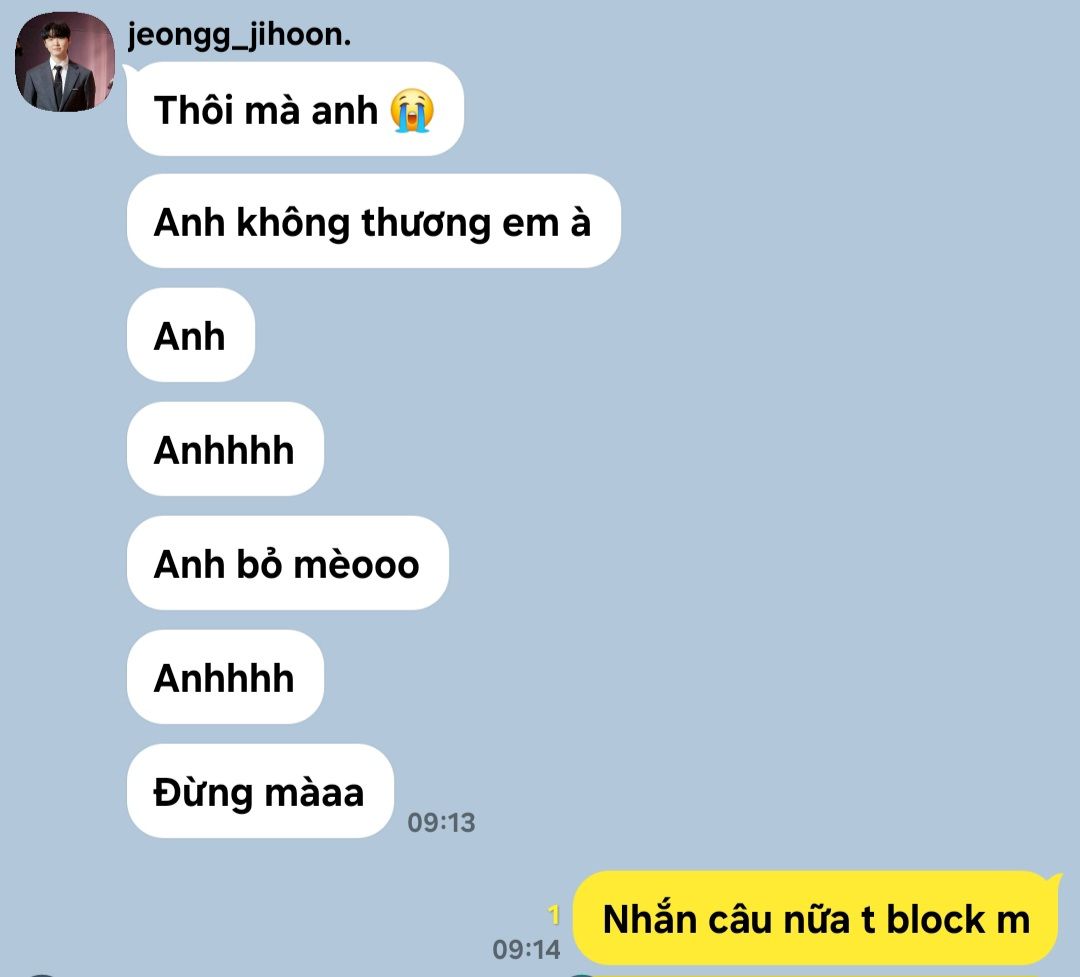Tap the 'Anh bỏ mèooo' message
The height and width of the screenshot is (977, 1080).
coord(288,563)
